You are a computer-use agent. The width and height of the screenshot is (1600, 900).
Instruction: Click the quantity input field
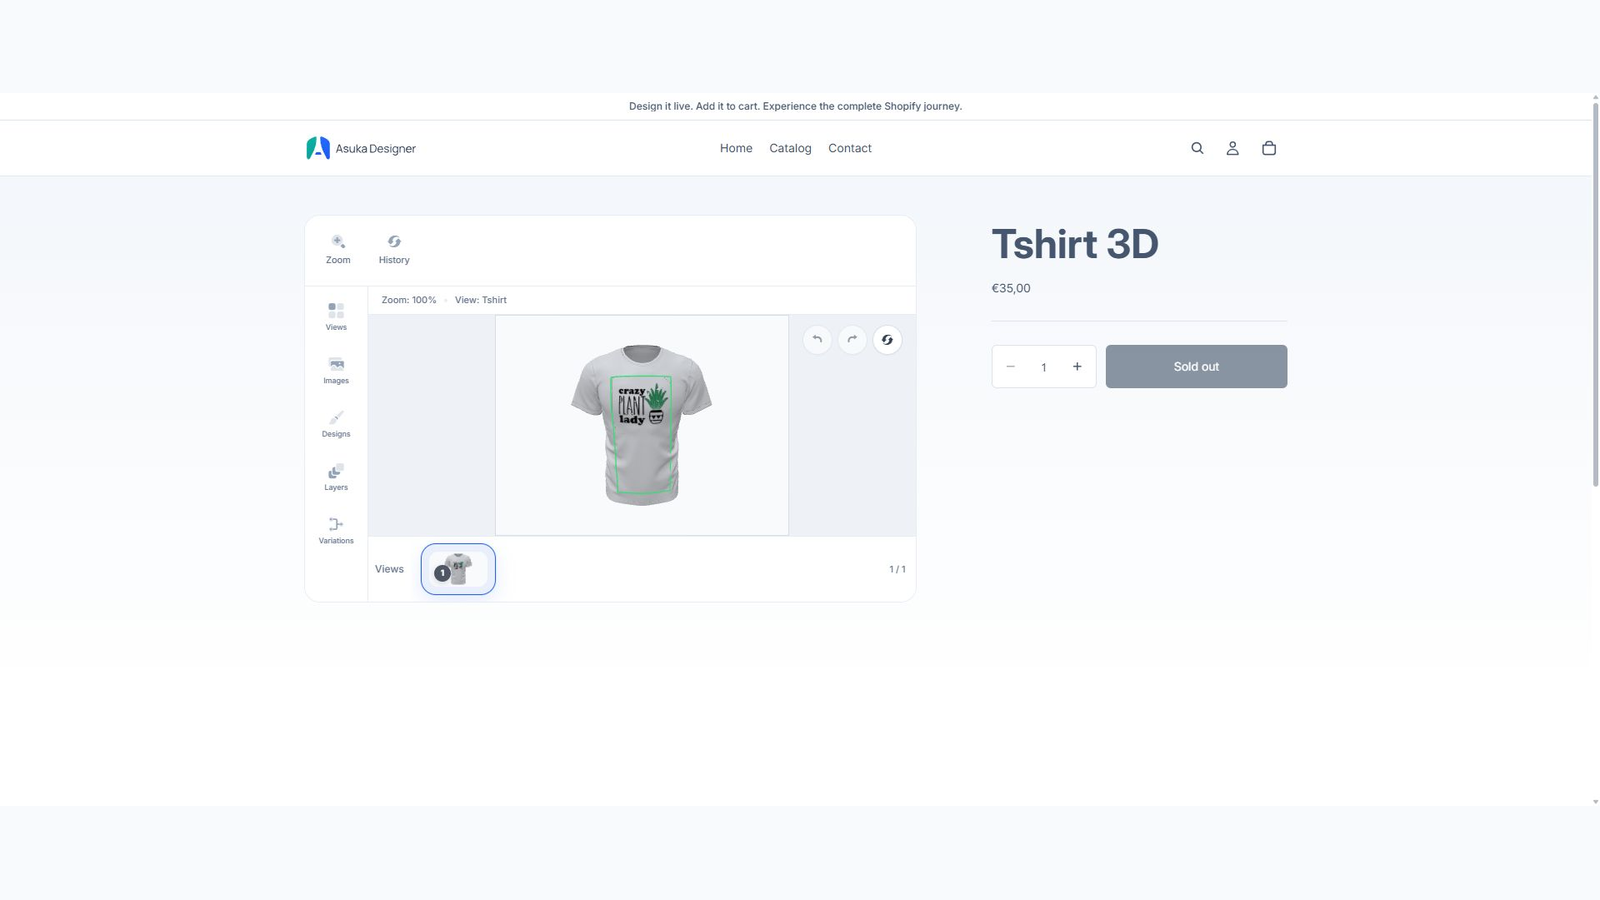(1044, 367)
